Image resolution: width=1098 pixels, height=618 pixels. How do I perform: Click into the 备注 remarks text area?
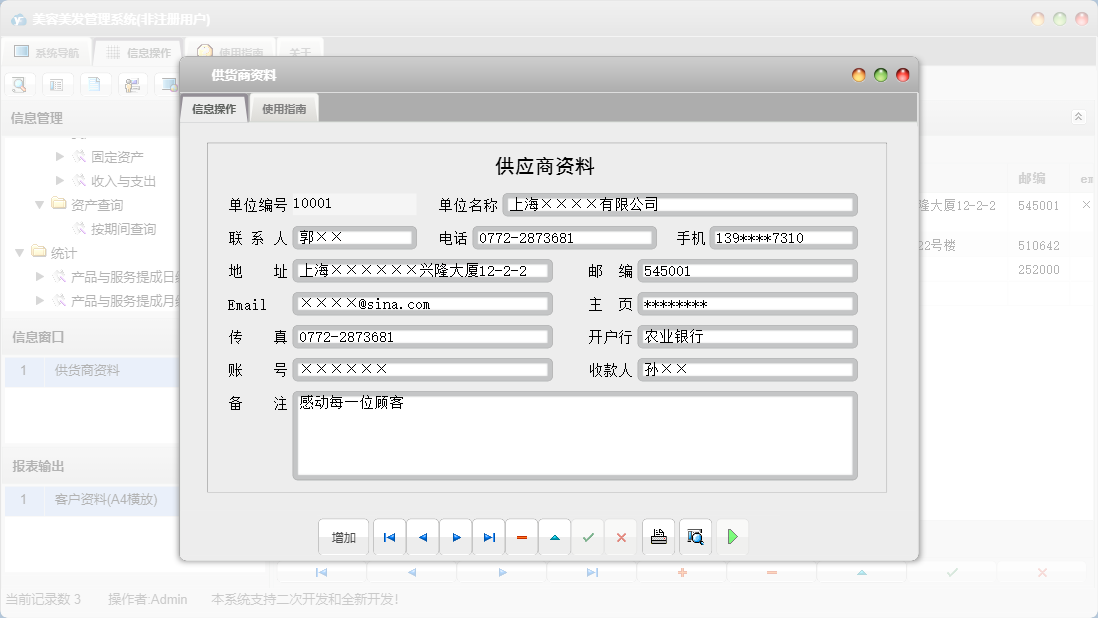575,435
